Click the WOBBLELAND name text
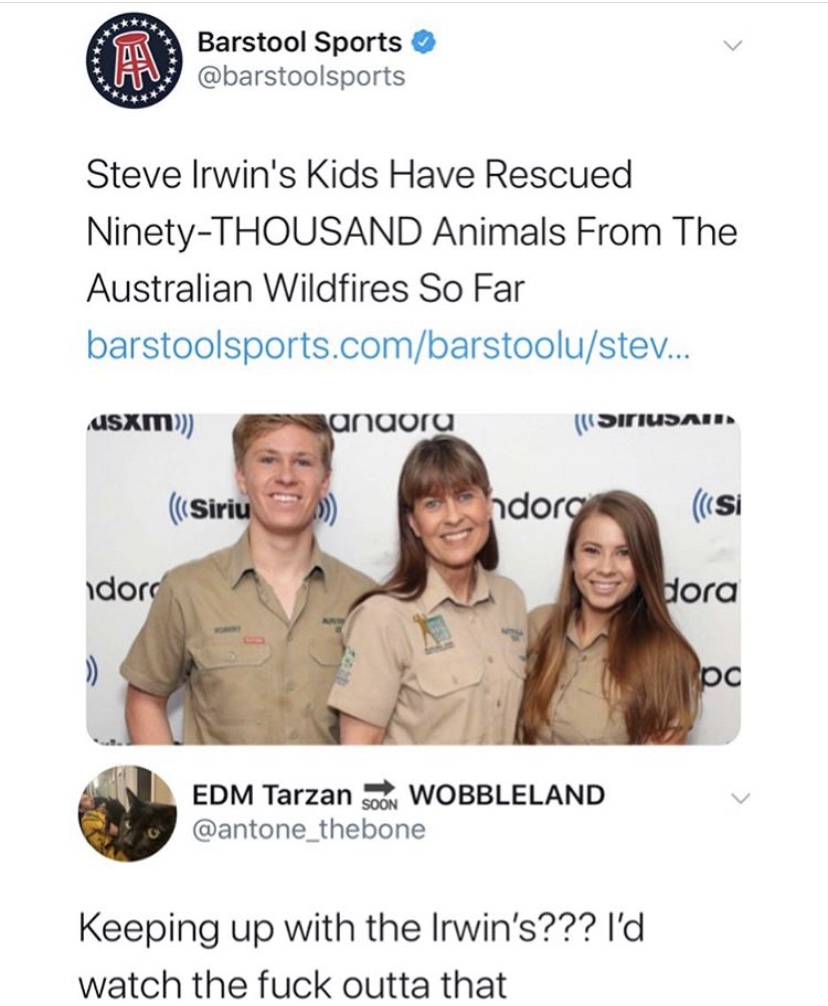This screenshot has height=1006, width=828. [x=507, y=795]
